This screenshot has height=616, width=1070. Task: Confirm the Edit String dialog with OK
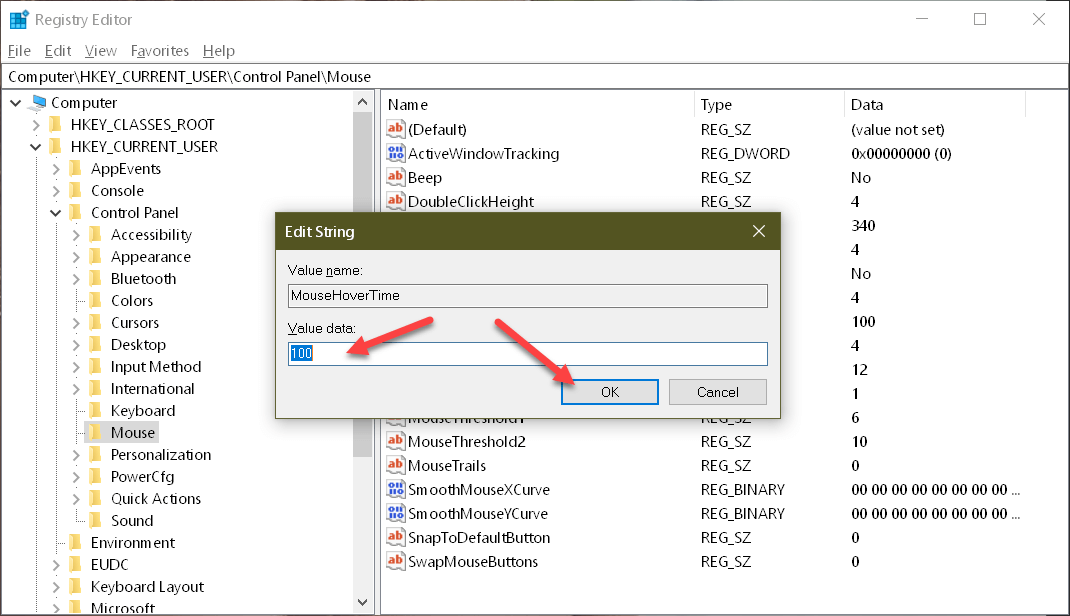click(x=609, y=392)
